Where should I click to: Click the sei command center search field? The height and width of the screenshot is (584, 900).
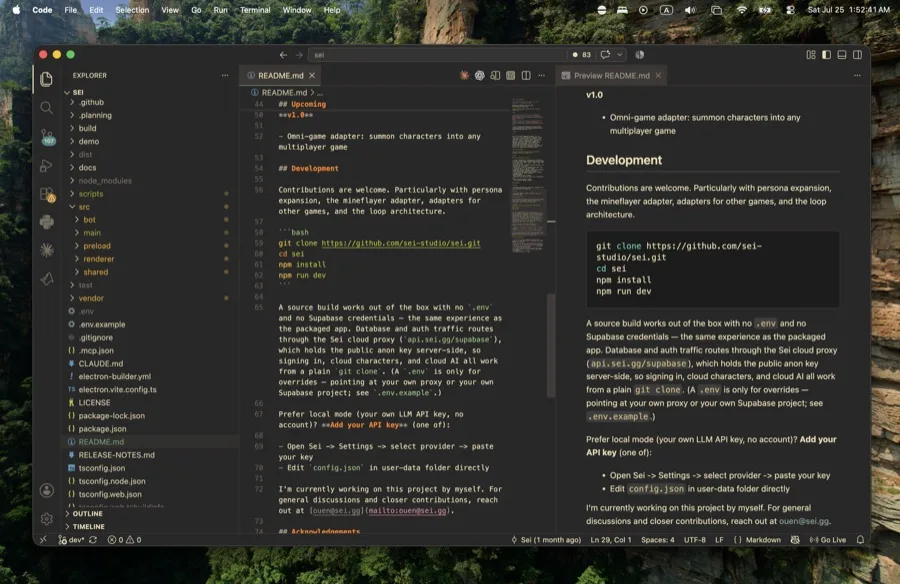[437, 55]
